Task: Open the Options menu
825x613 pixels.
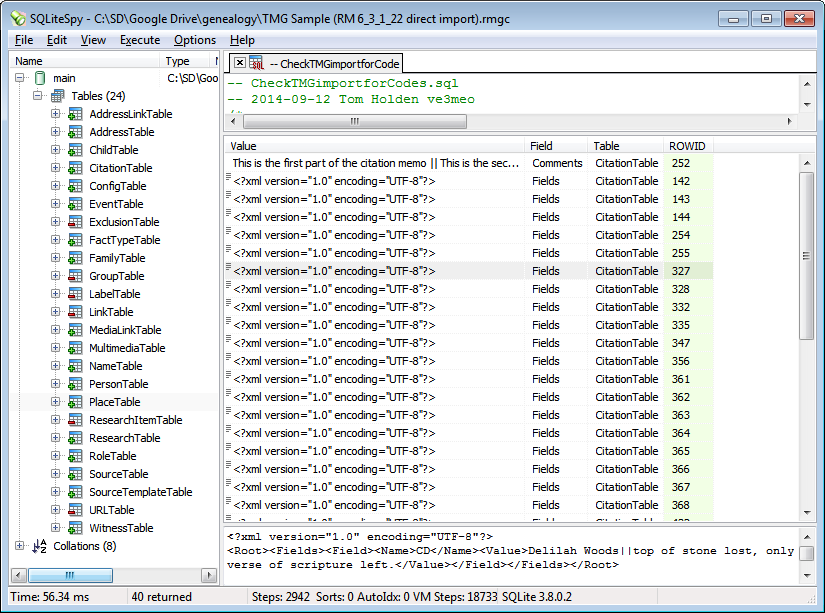Action: (x=195, y=40)
